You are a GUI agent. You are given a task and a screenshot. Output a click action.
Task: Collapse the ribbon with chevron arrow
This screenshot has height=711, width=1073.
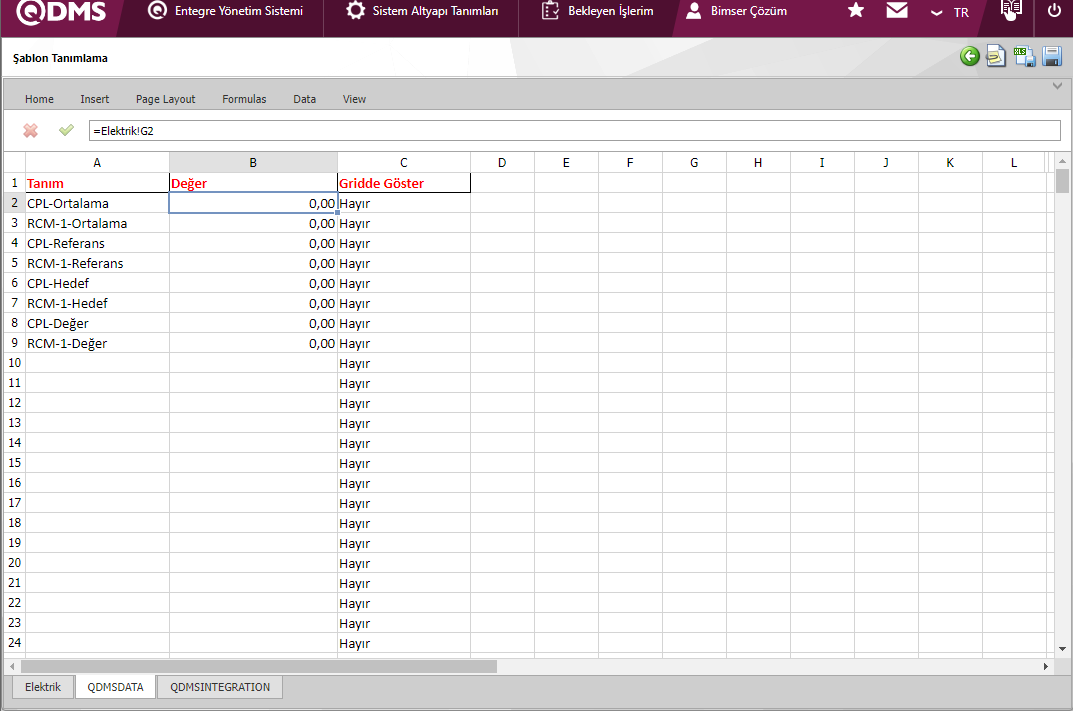1057,87
